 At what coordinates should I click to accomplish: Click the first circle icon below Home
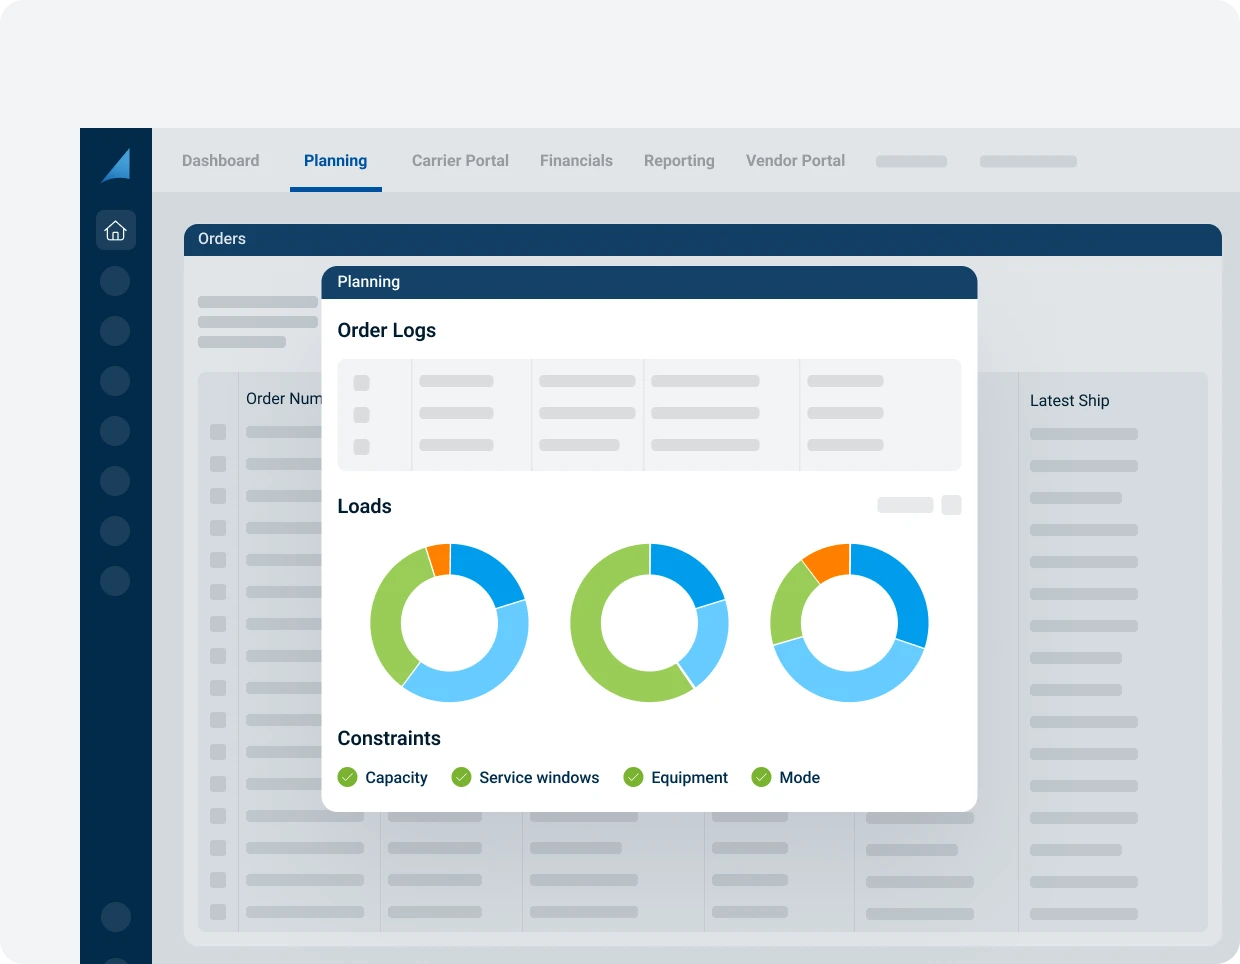116,281
